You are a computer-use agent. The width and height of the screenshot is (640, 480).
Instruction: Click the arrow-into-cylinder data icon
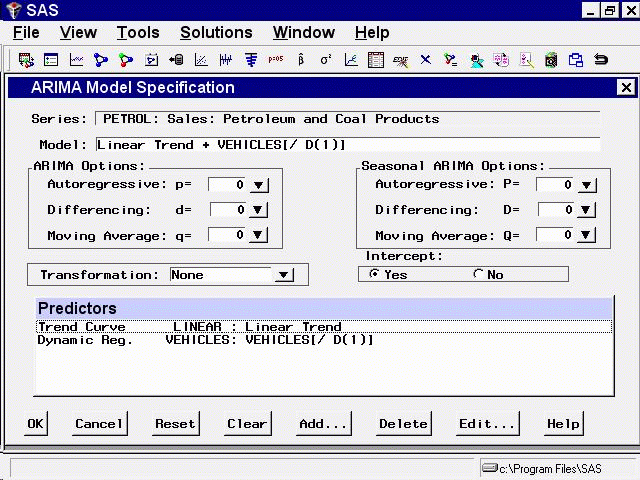tap(176, 60)
